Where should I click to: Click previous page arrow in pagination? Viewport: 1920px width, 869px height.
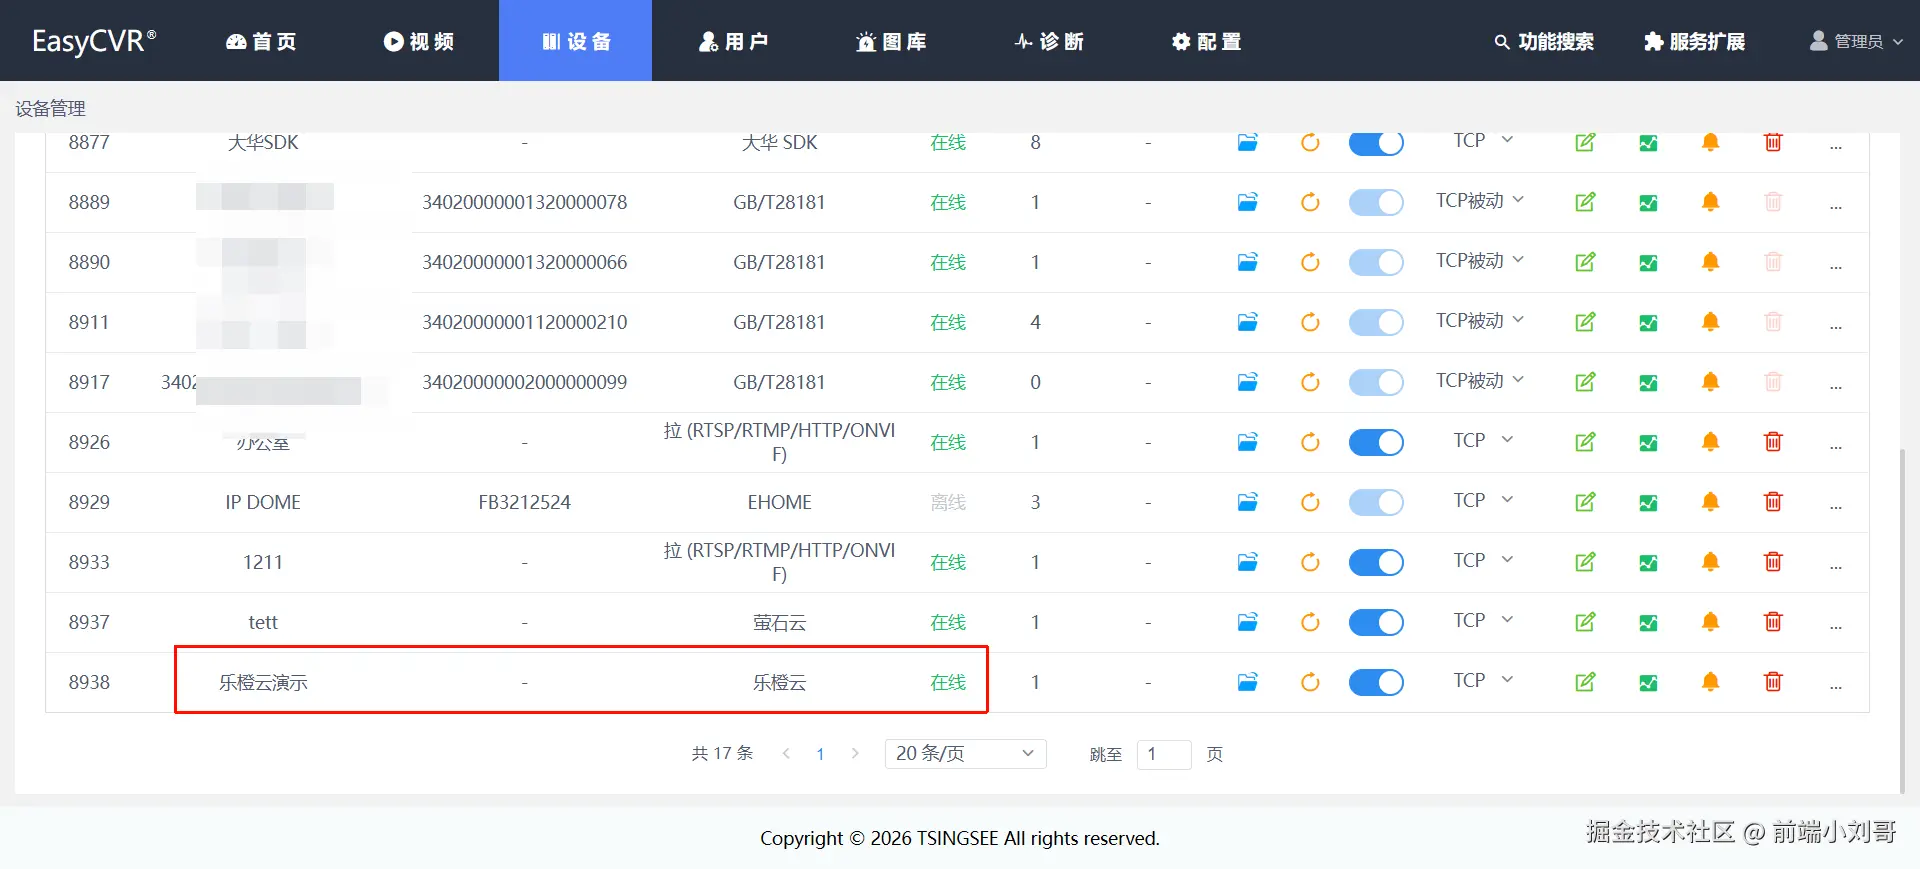(786, 754)
